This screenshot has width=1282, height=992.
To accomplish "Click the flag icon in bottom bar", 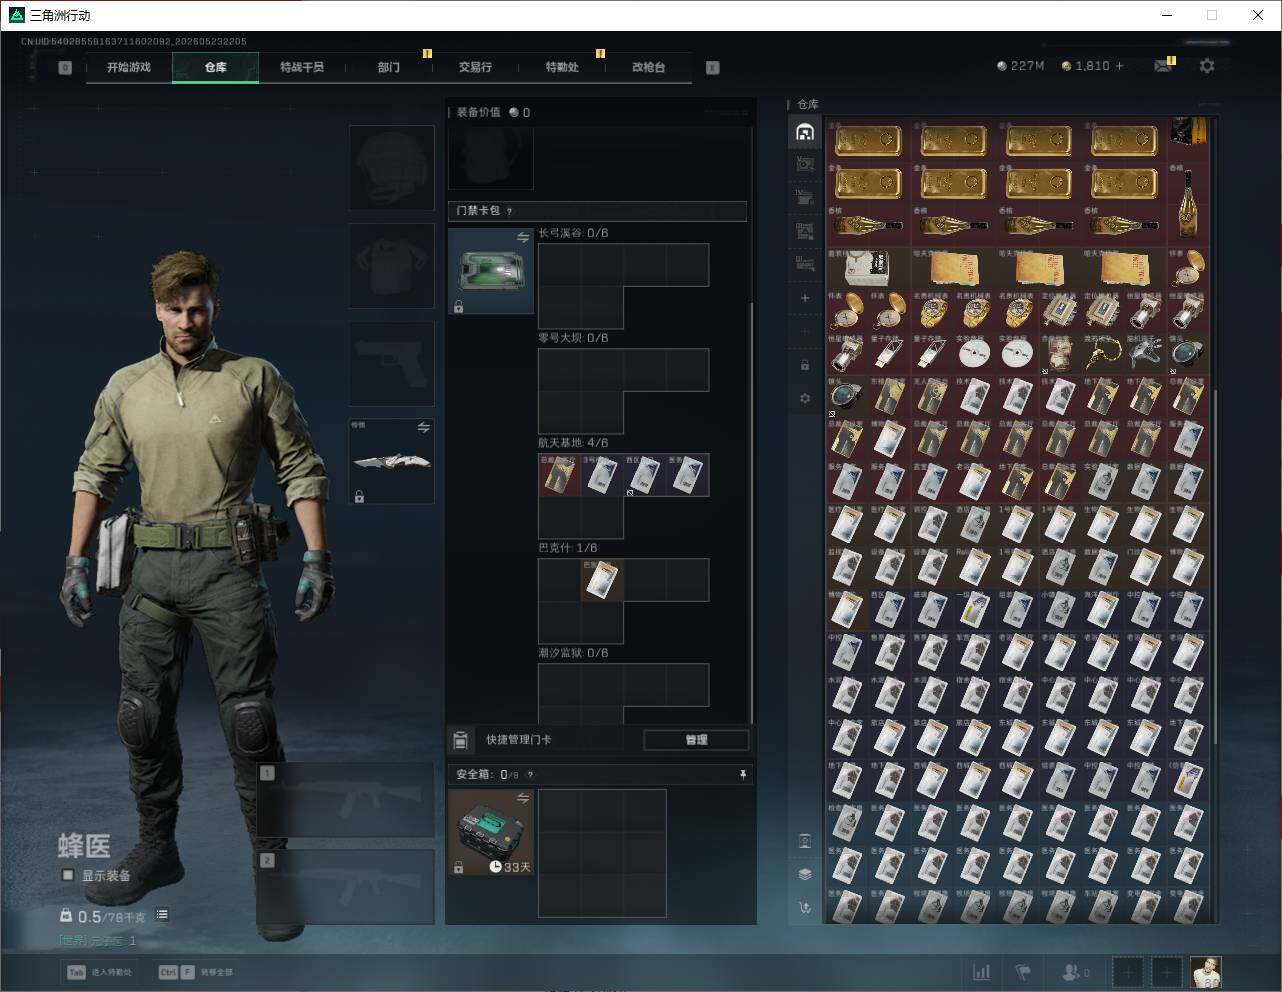I will 1023,972.
